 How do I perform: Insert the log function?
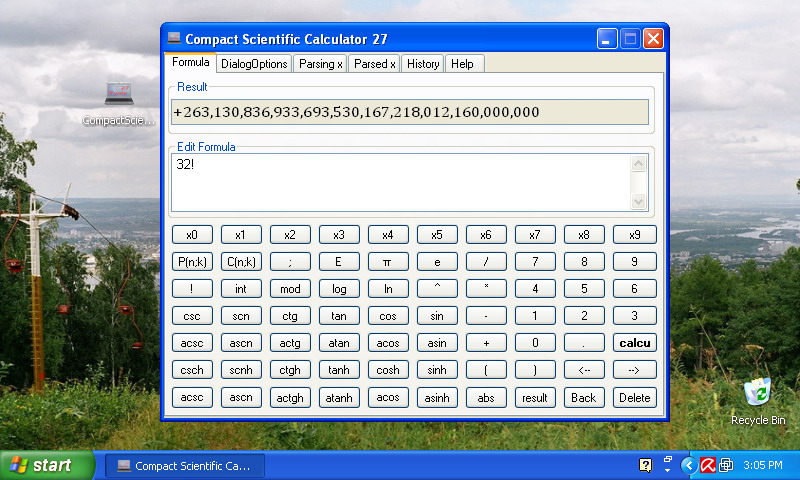click(x=339, y=289)
